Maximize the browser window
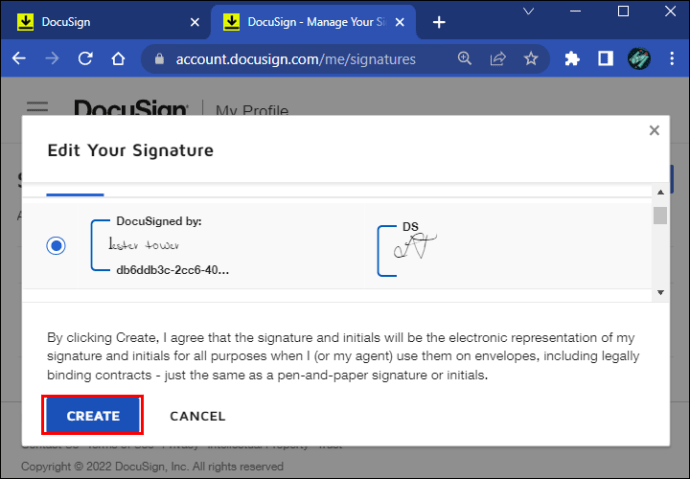 623,11
